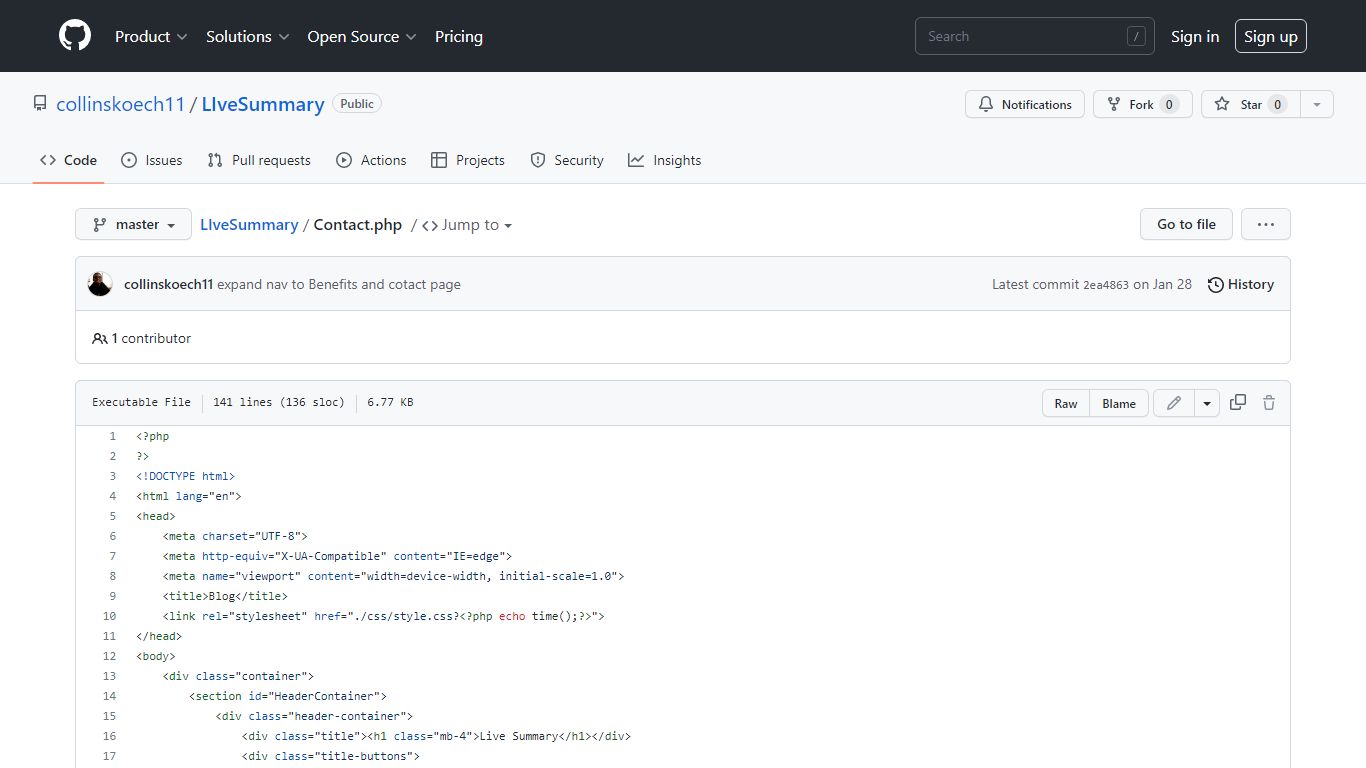Screen dimensions: 1366x768
Task: Open the Jump to dropdown
Action: [x=467, y=225]
